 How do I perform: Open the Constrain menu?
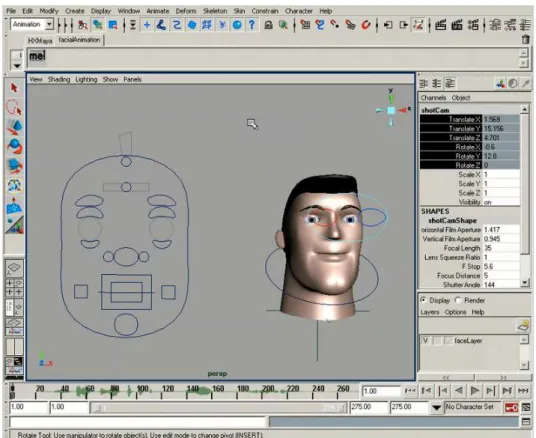265,11
